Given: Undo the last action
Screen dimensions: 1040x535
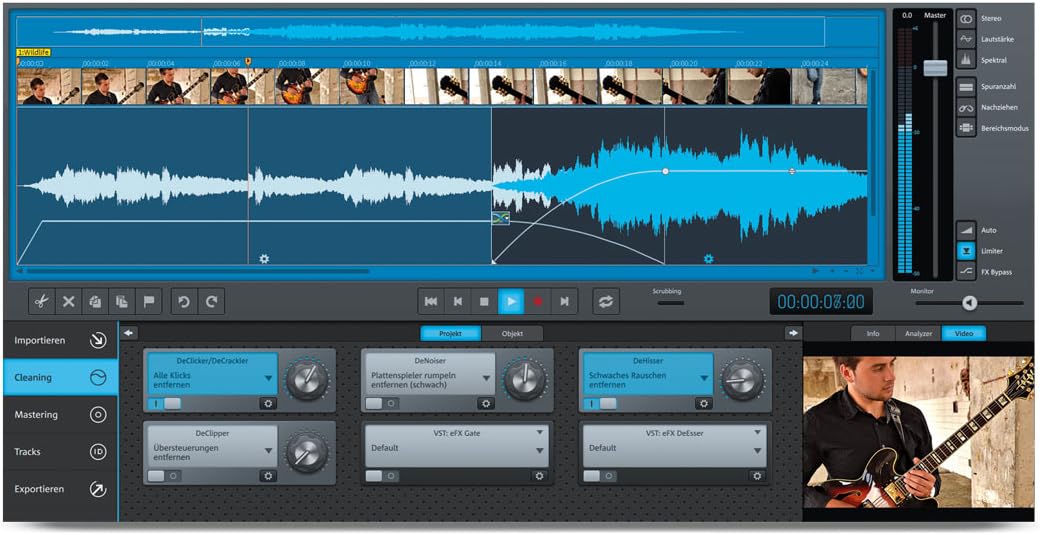Looking at the screenshot, I should point(184,302).
